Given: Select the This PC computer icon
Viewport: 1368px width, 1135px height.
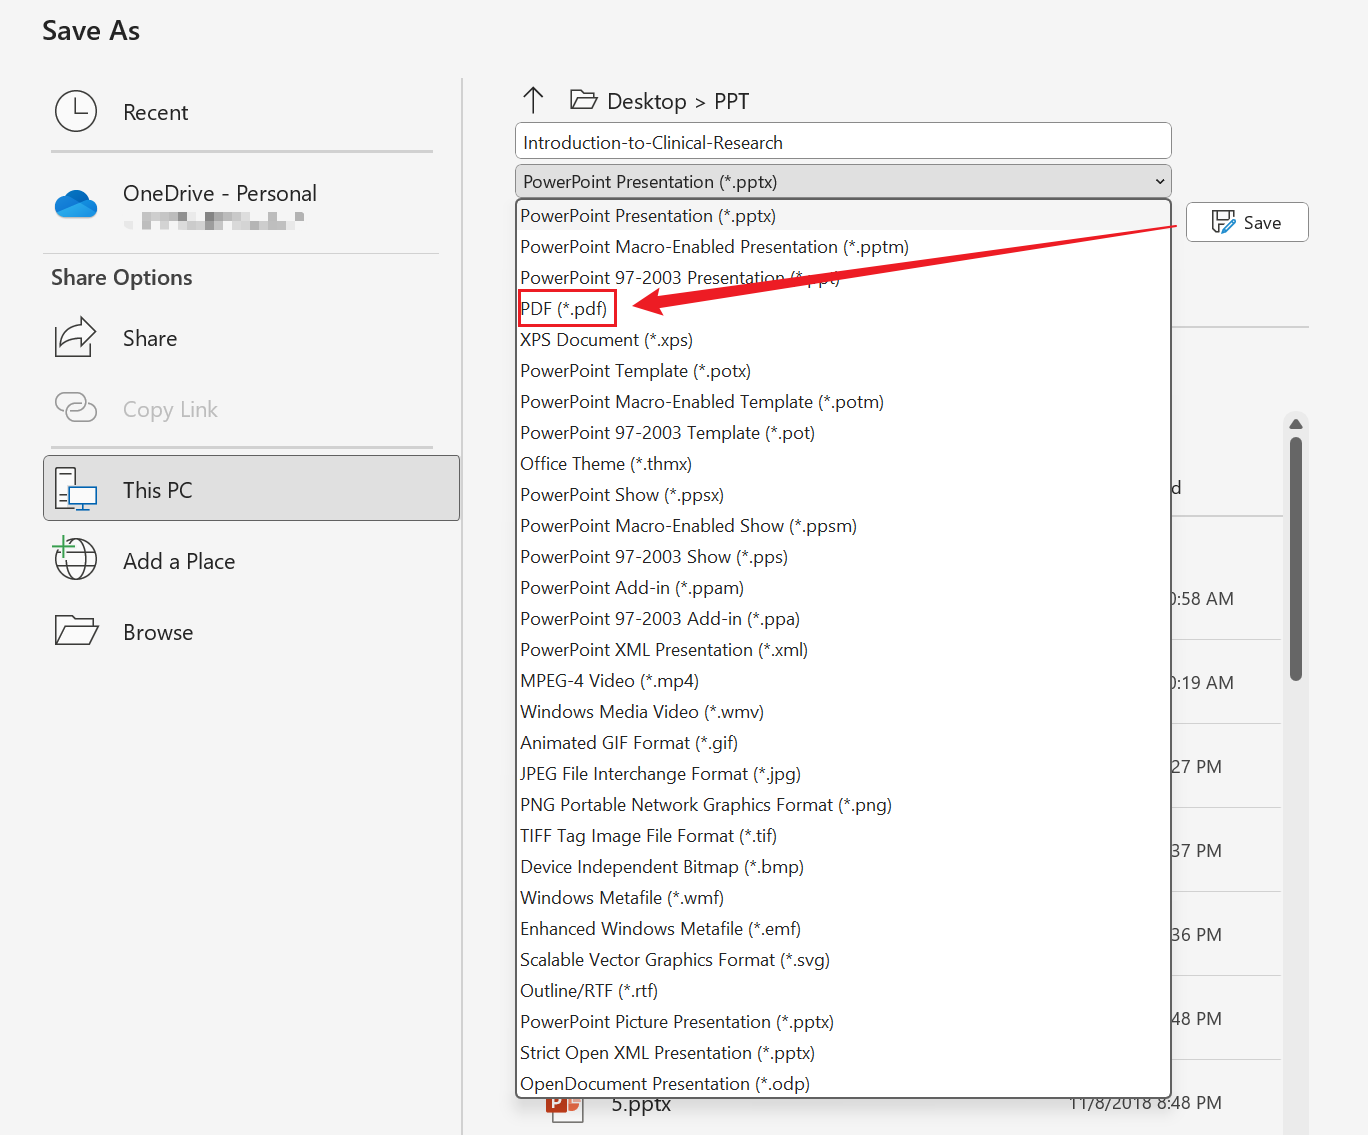Looking at the screenshot, I should point(76,489).
